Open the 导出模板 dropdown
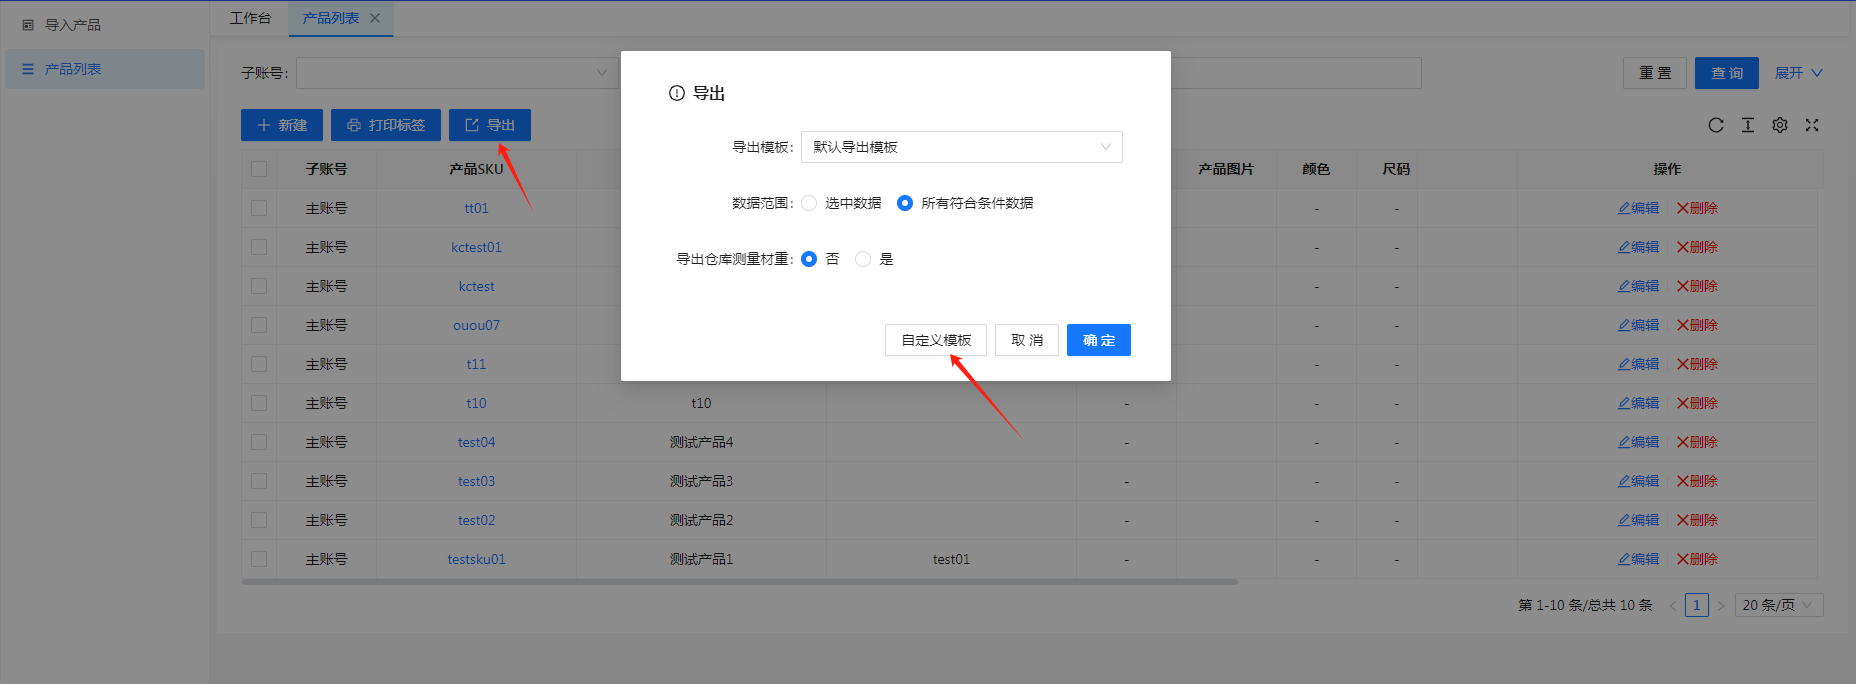This screenshot has height=684, width=1856. click(961, 147)
